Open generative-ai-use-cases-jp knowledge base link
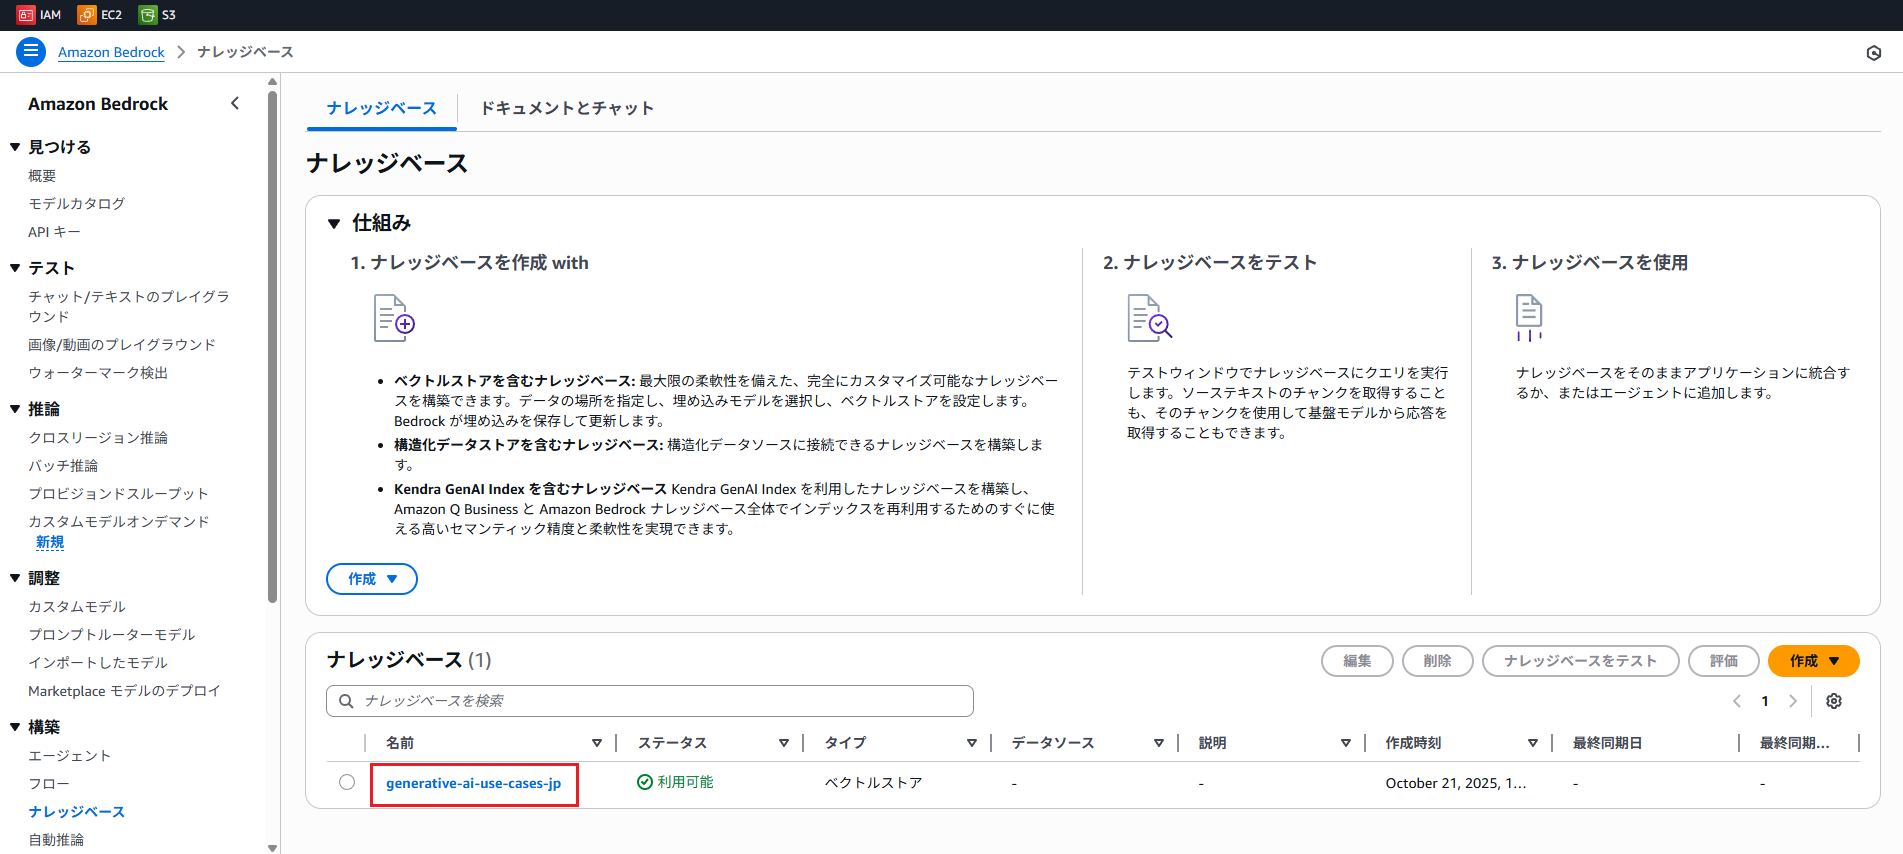This screenshot has height=854, width=1903. point(473,783)
